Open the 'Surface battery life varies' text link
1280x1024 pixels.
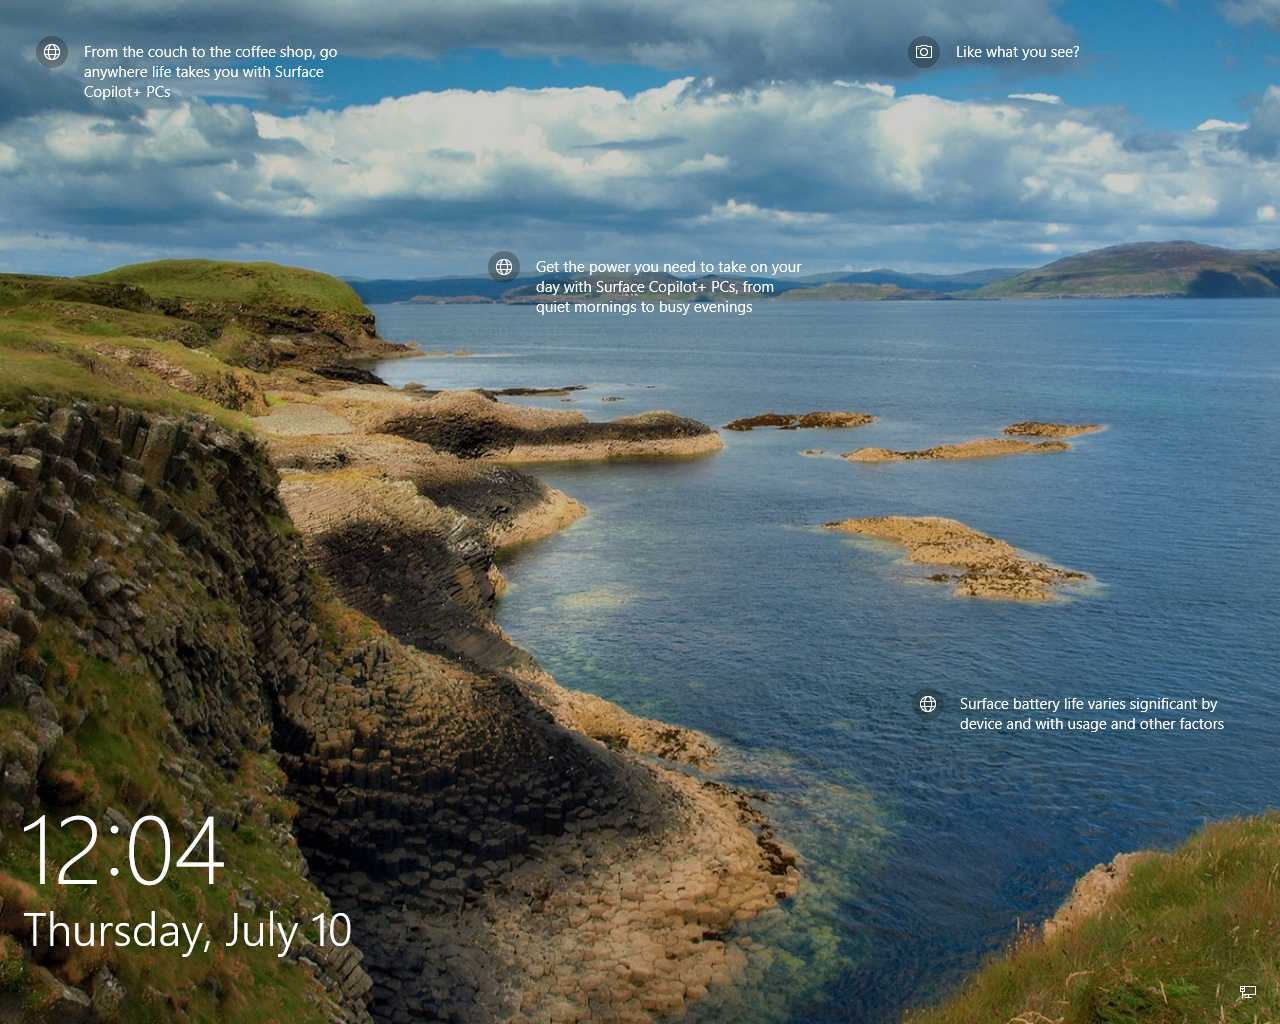1091,714
